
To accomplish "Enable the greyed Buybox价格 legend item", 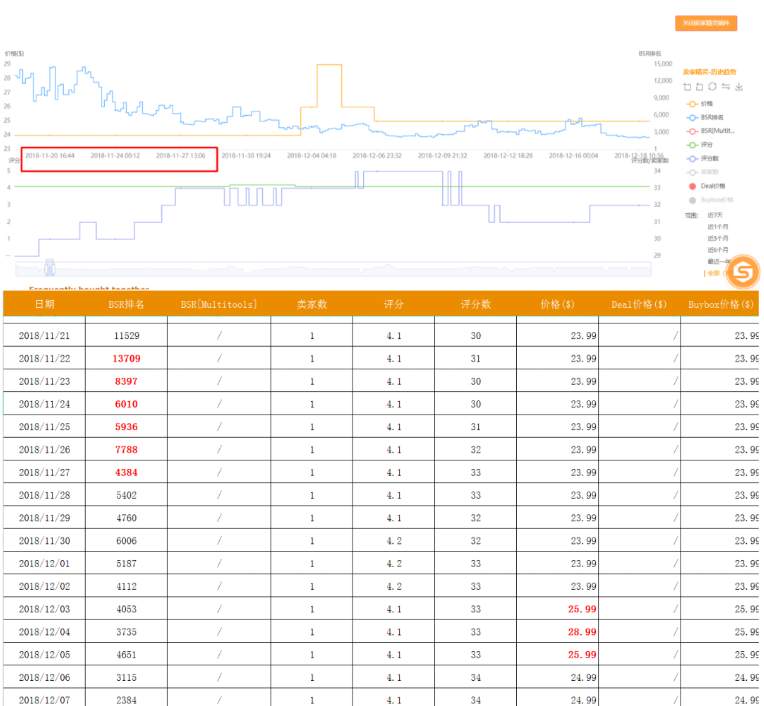I will click(x=706, y=200).
